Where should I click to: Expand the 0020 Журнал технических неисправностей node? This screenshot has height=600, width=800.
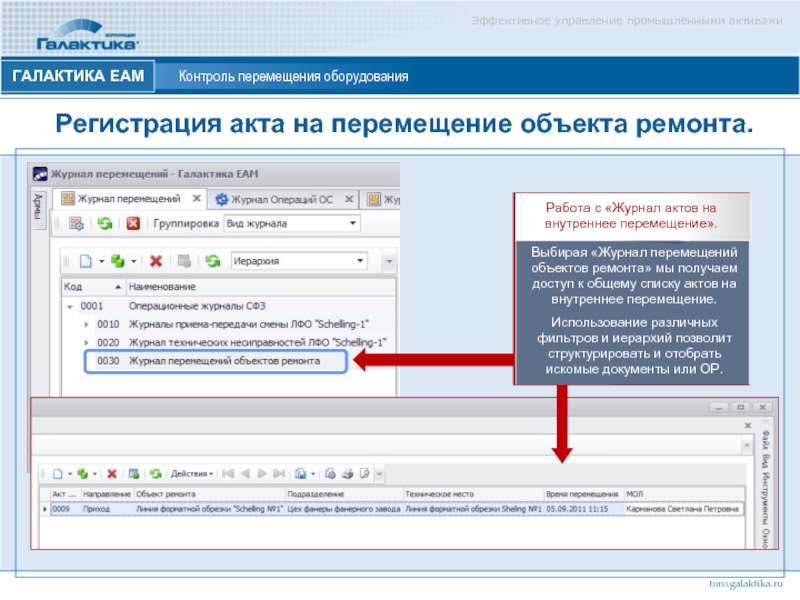[86, 343]
